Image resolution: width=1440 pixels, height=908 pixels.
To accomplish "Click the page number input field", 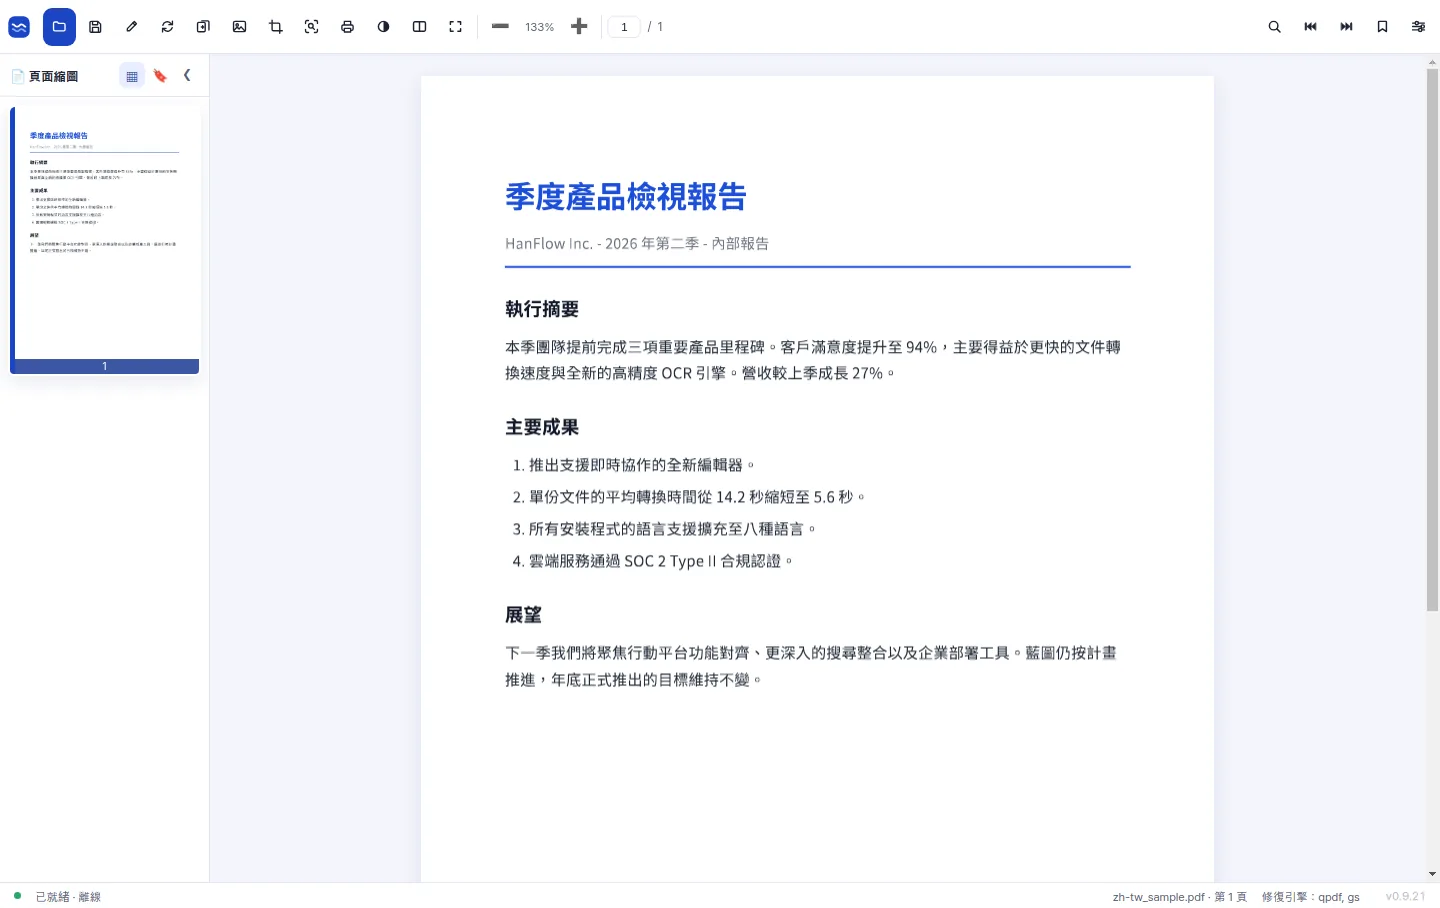I will (624, 27).
